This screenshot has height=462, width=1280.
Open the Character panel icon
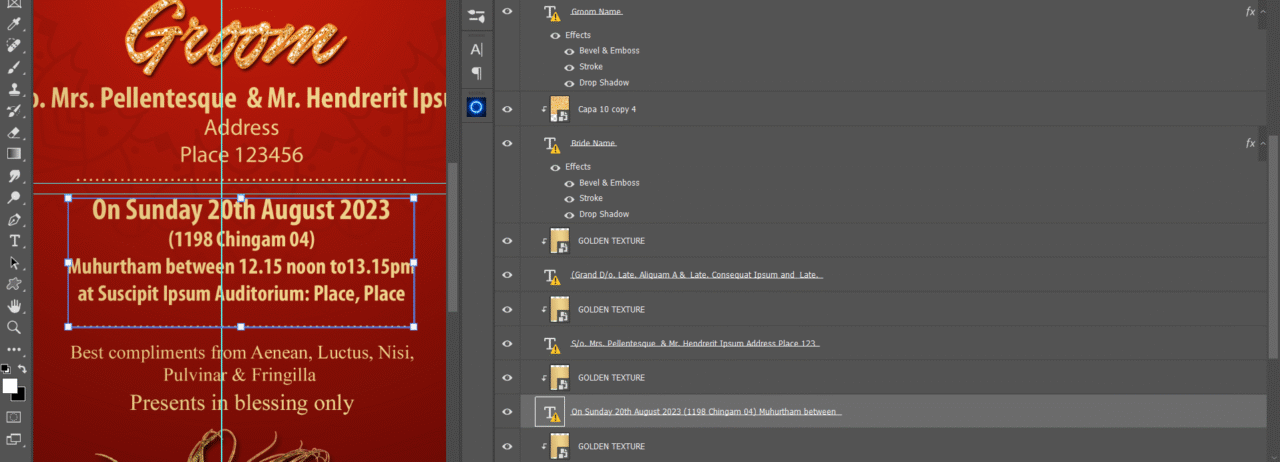476,49
